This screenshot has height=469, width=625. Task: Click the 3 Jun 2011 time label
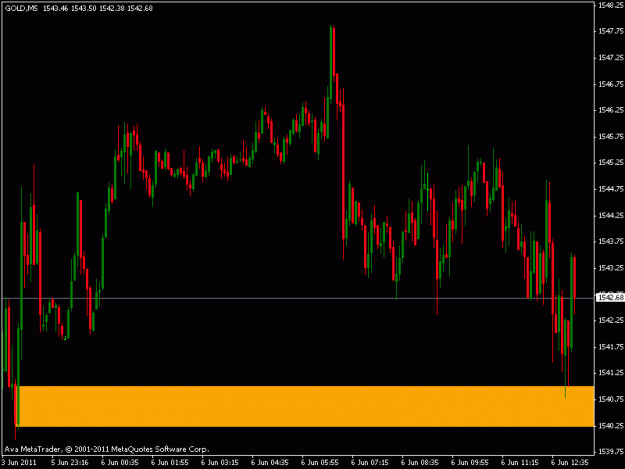tap(19, 463)
